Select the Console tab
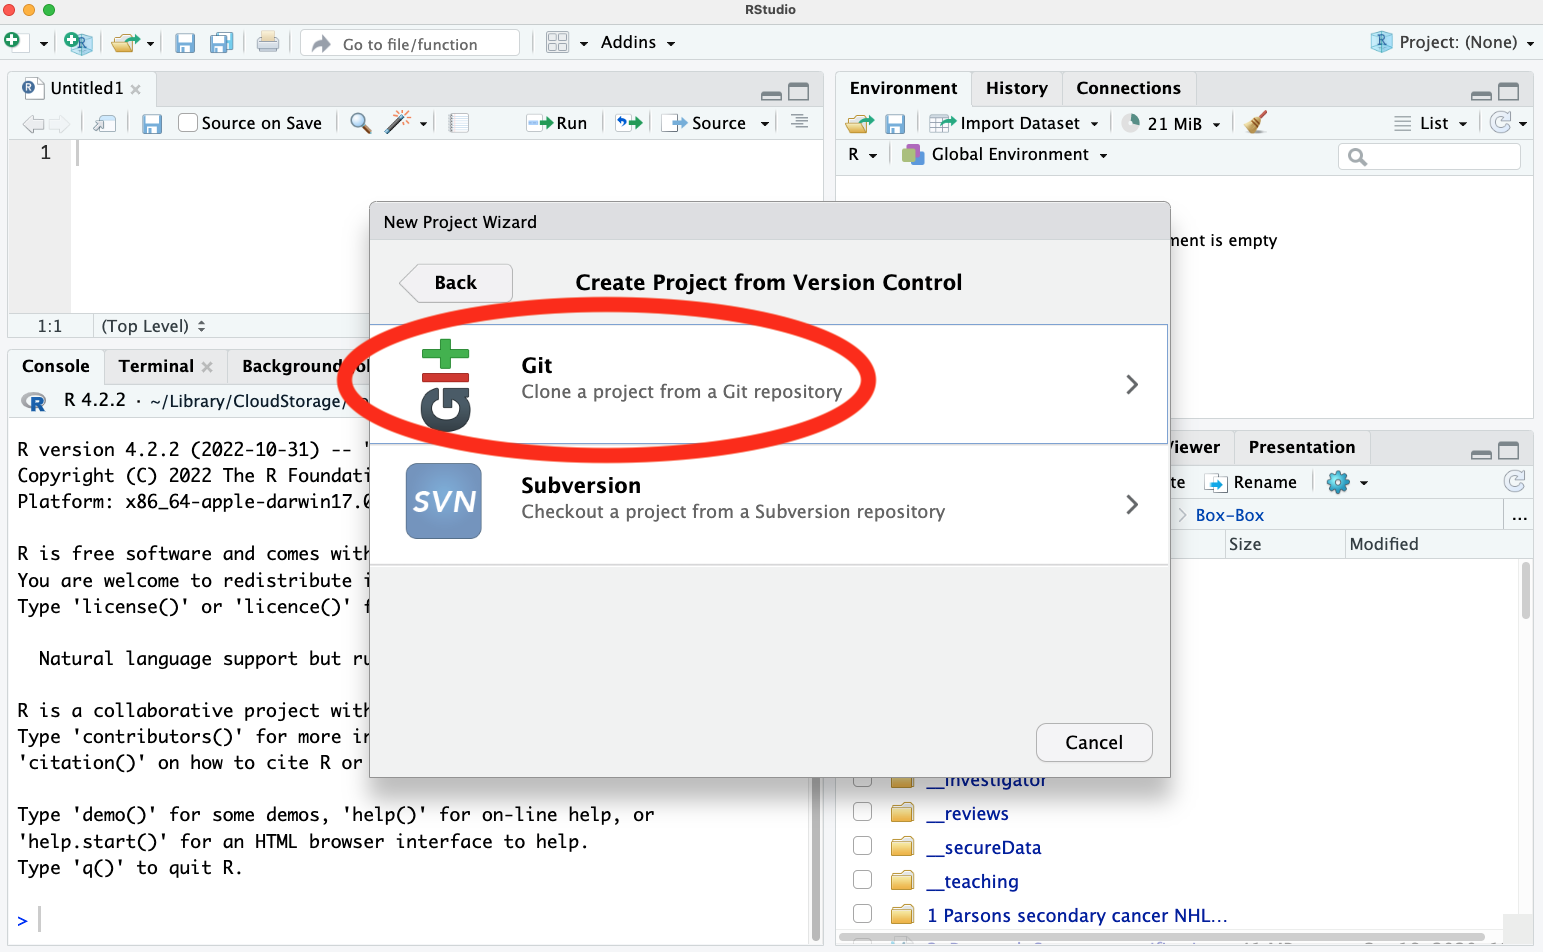This screenshot has width=1543, height=952. (x=56, y=366)
